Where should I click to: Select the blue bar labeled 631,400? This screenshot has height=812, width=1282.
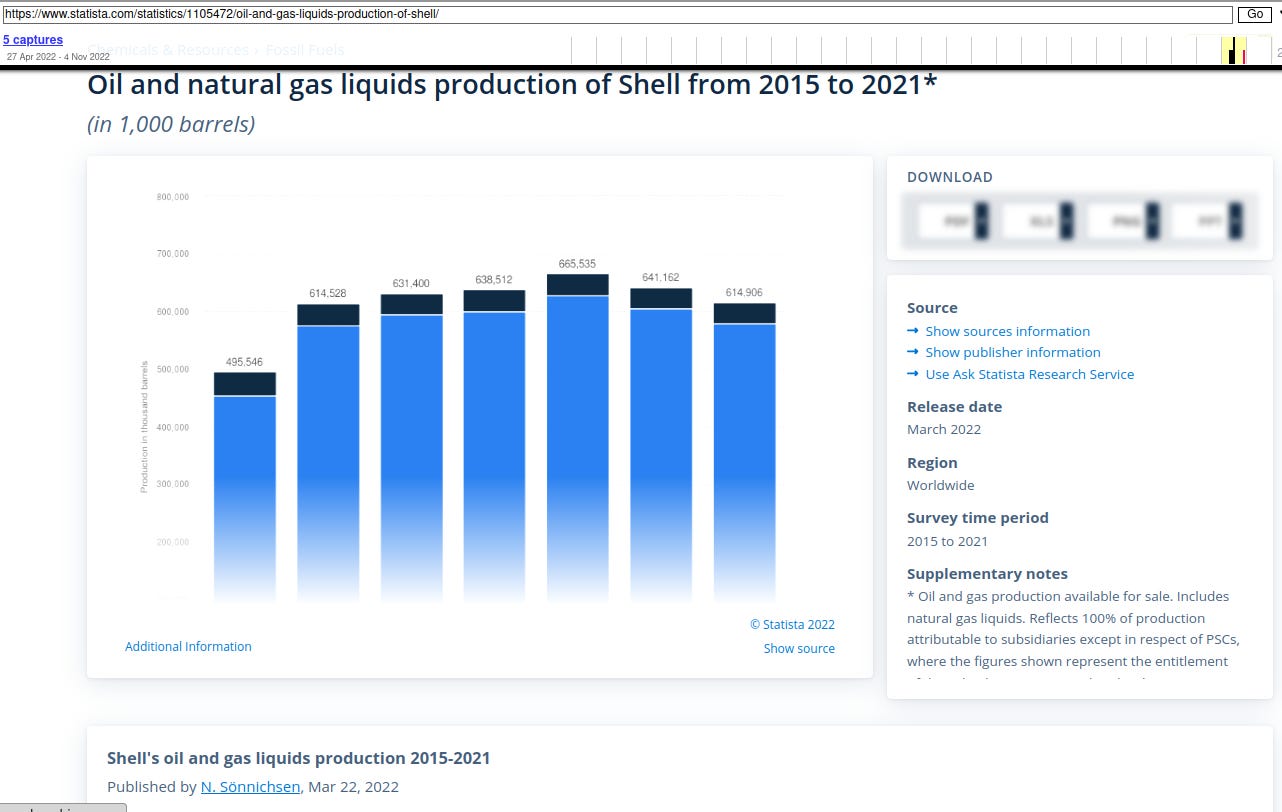(x=412, y=458)
